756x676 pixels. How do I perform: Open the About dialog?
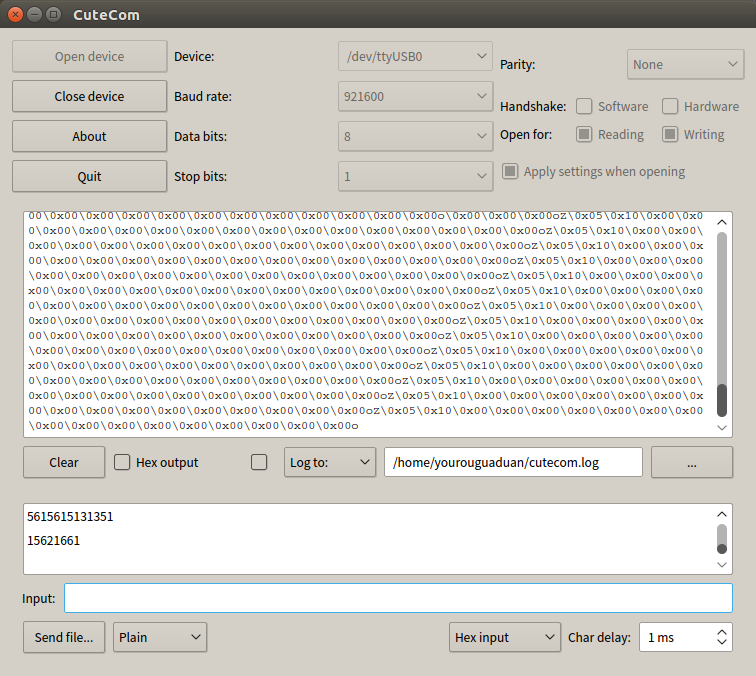(89, 136)
